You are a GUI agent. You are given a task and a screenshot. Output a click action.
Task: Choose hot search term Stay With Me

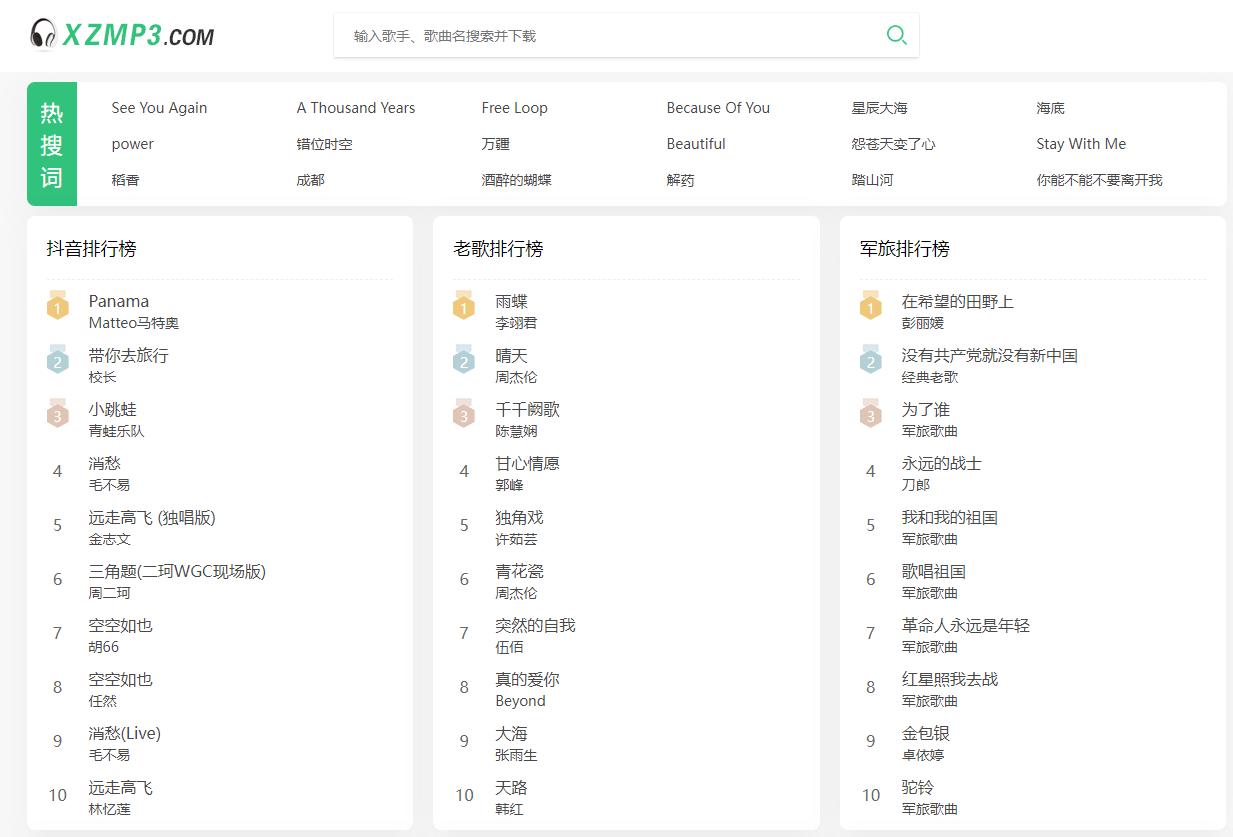1080,144
